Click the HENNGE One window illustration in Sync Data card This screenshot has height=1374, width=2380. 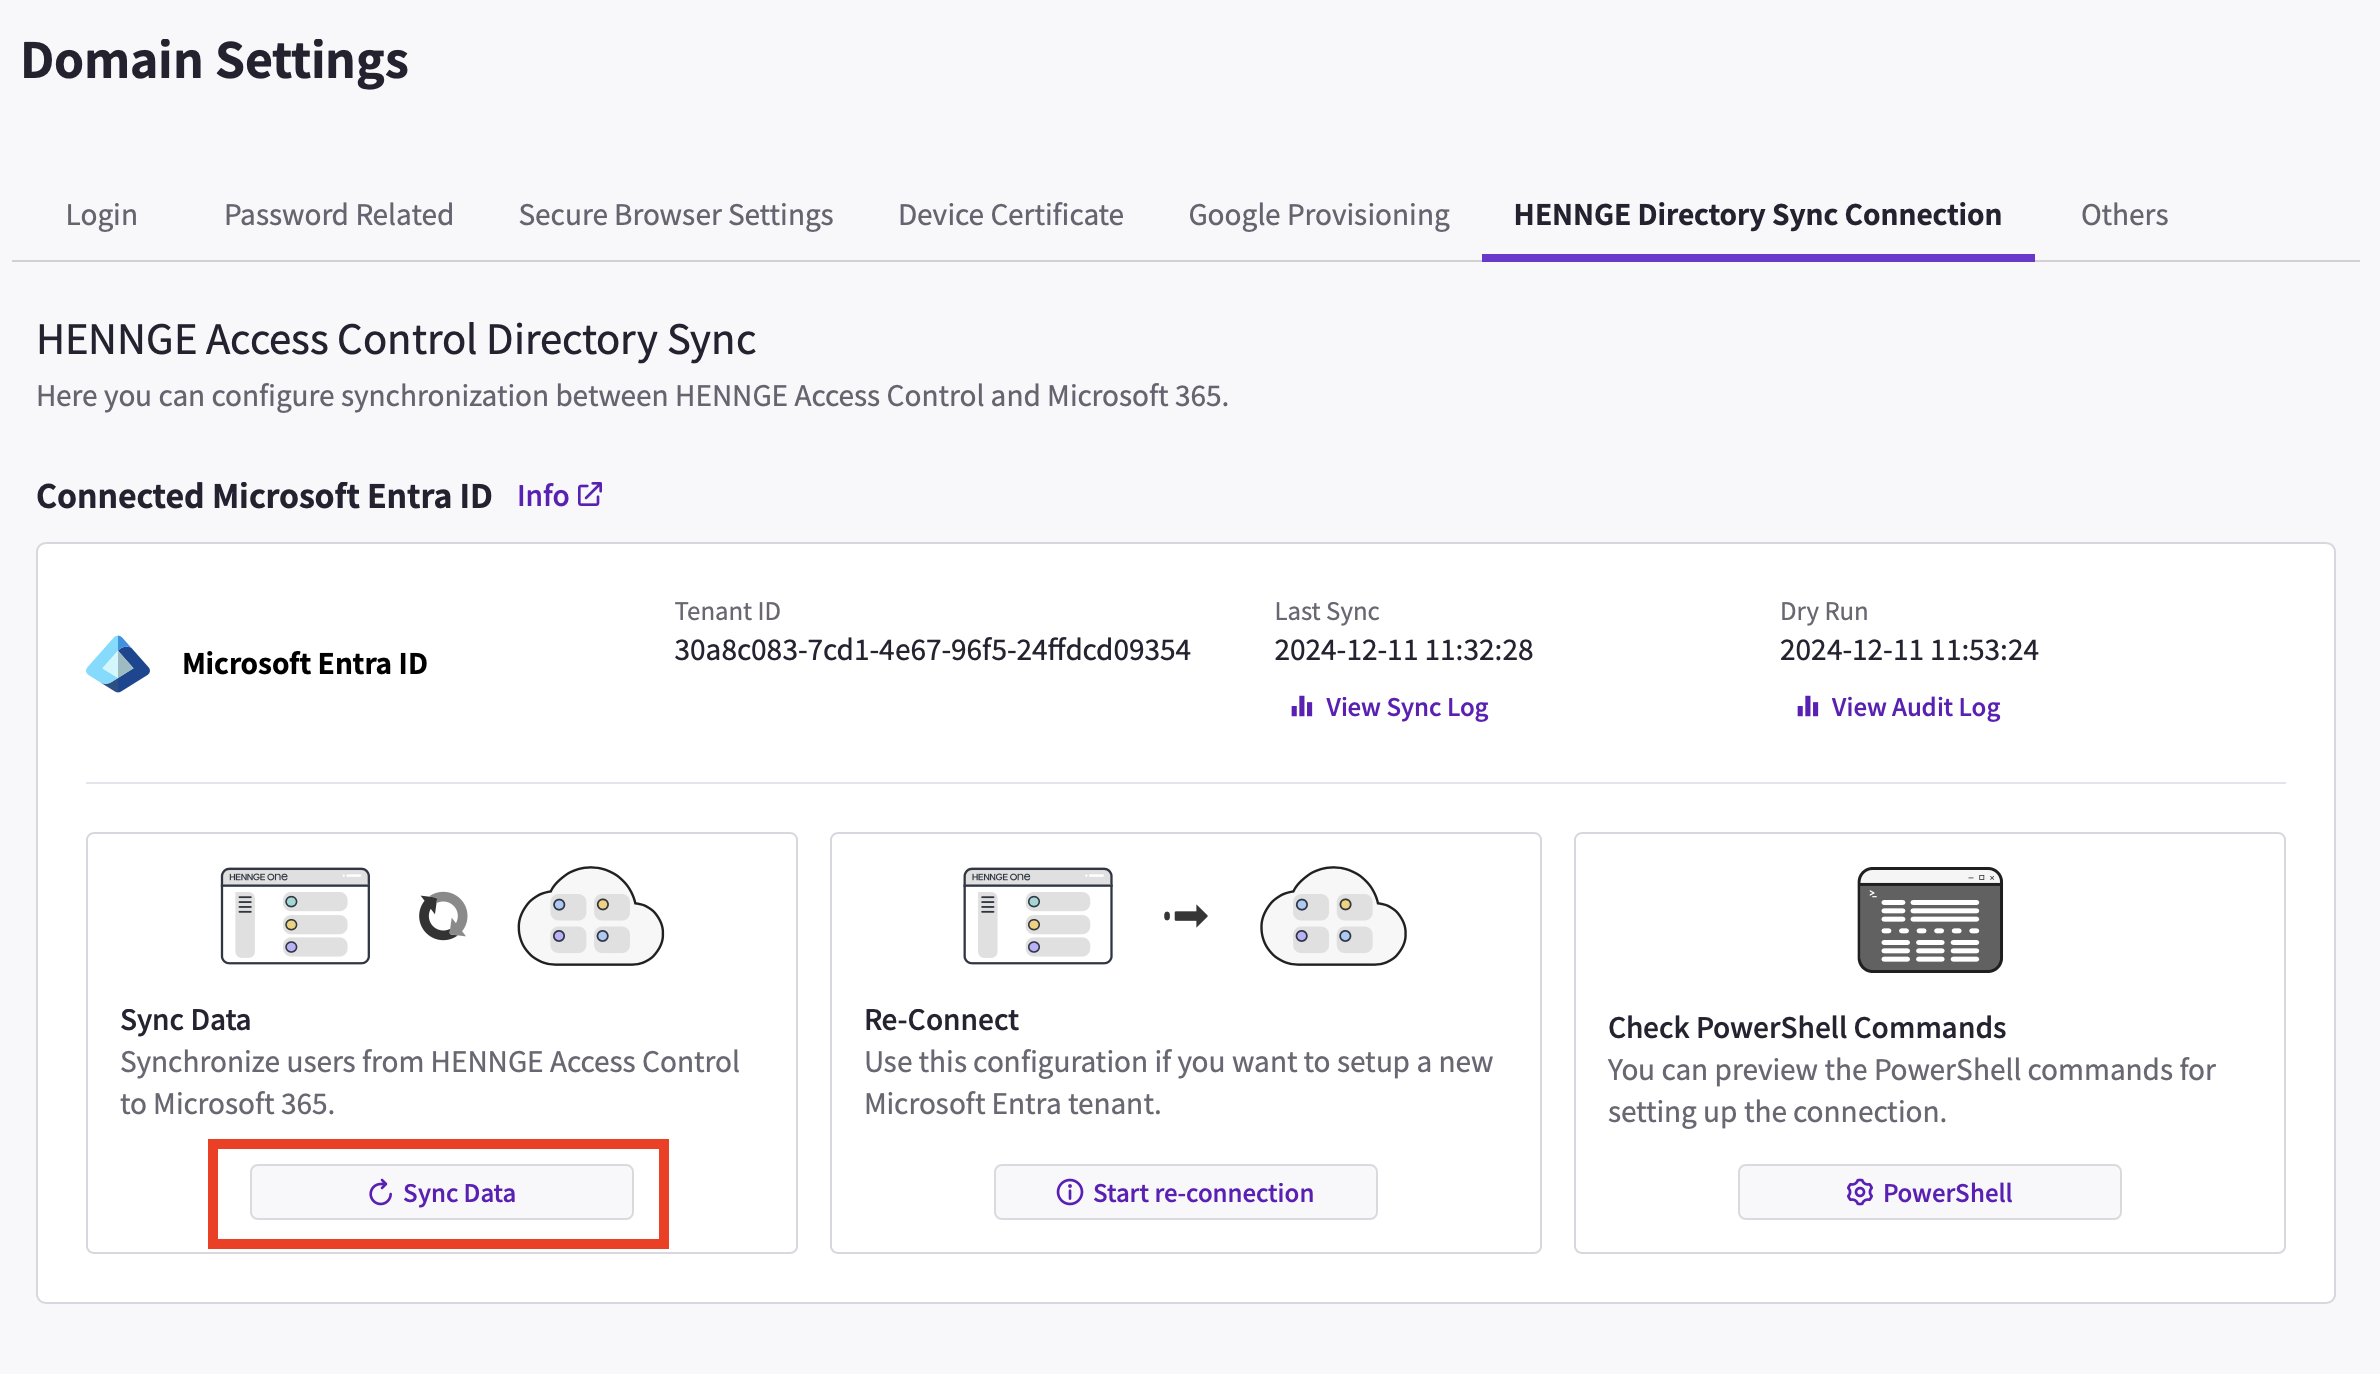click(x=295, y=915)
